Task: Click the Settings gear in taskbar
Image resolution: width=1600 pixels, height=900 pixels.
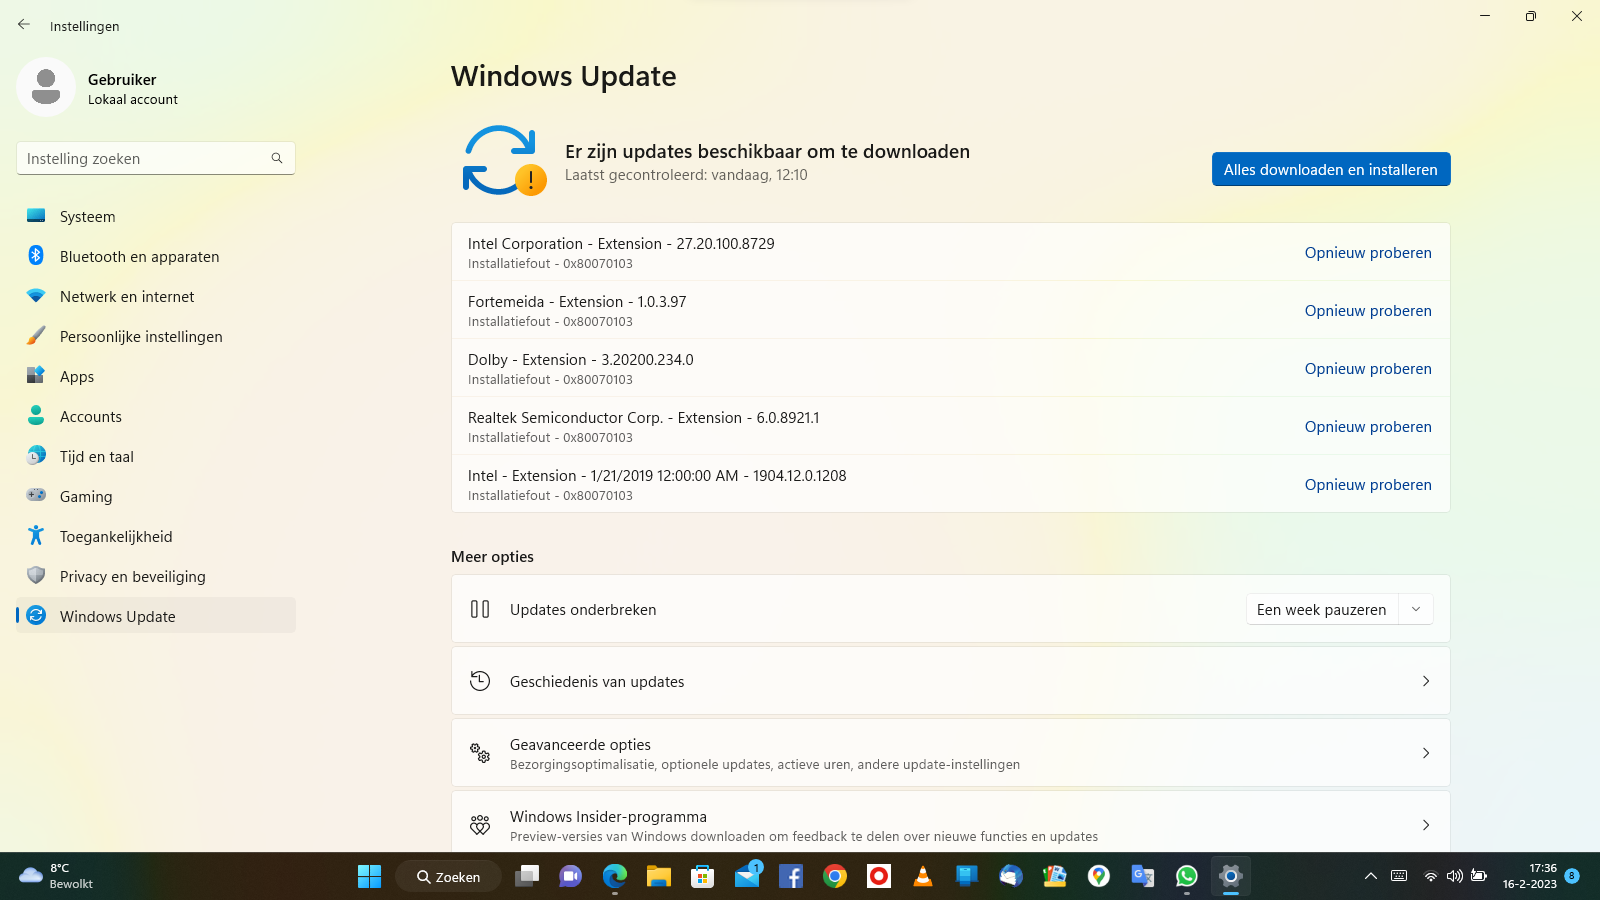Action: tap(1231, 877)
